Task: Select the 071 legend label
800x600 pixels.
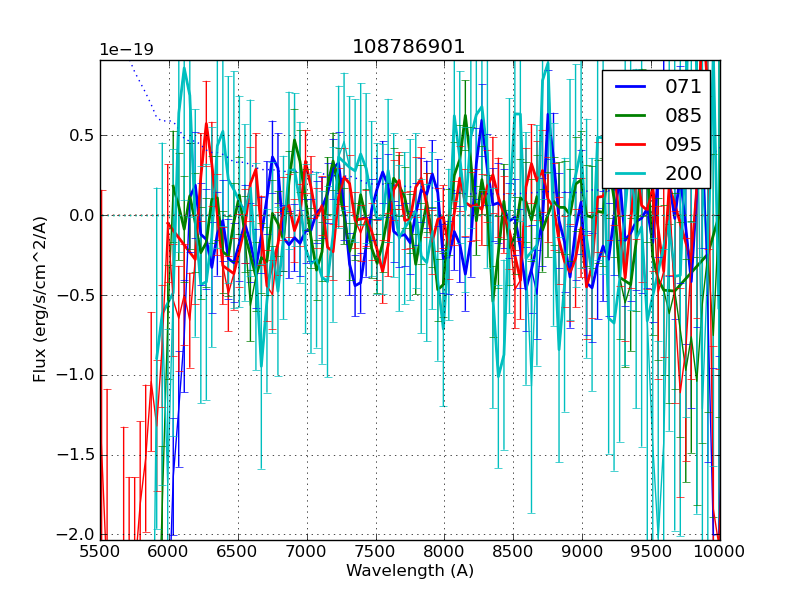Action: pyautogui.click(x=684, y=86)
